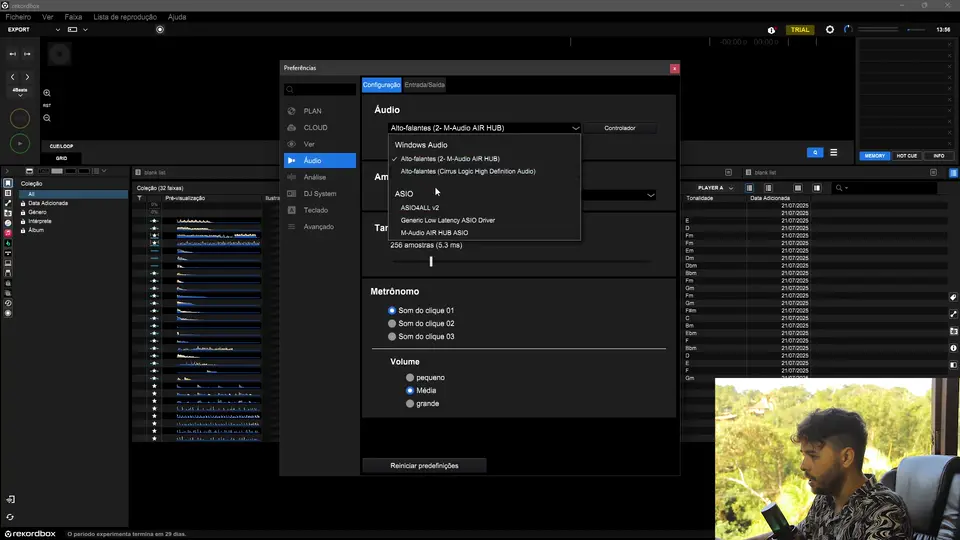Screen dimensions: 960x540
Task: Open the 4Beats jump size dropdown
Action: point(20,92)
